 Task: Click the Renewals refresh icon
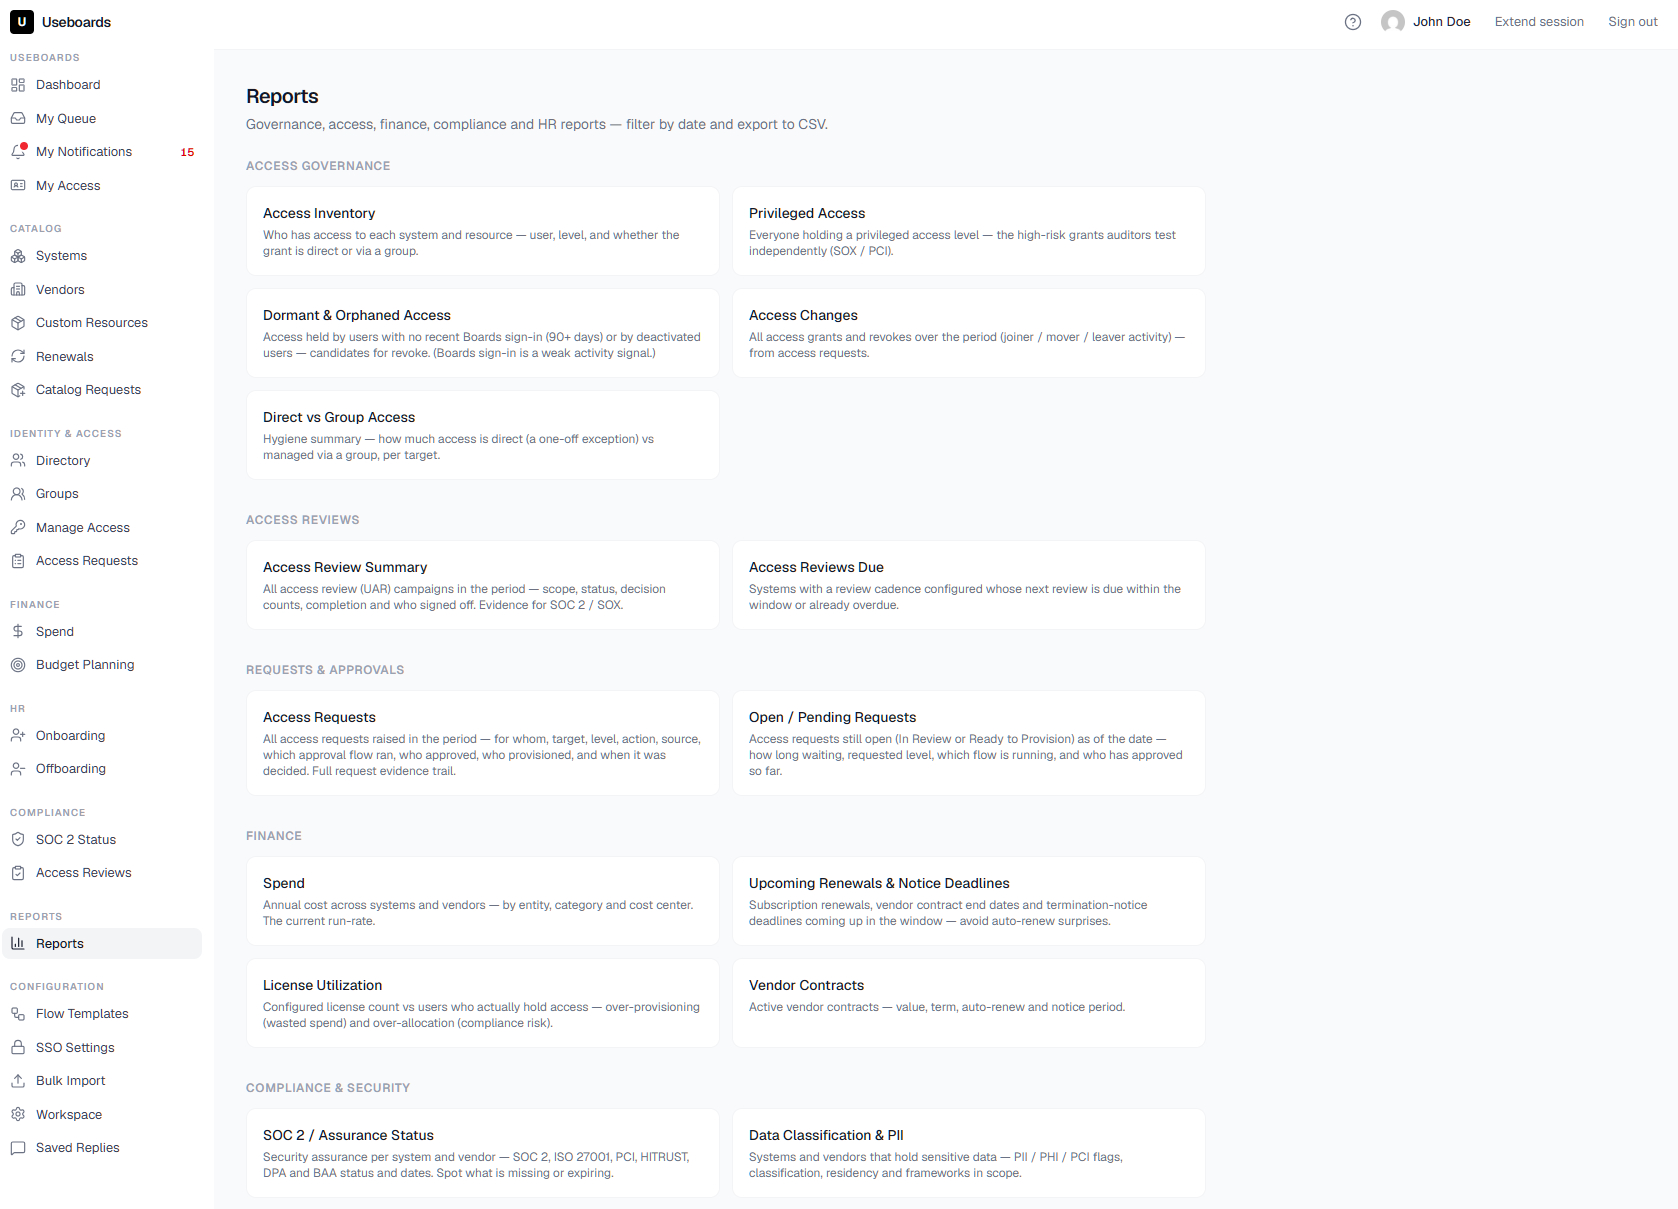tap(18, 356)
